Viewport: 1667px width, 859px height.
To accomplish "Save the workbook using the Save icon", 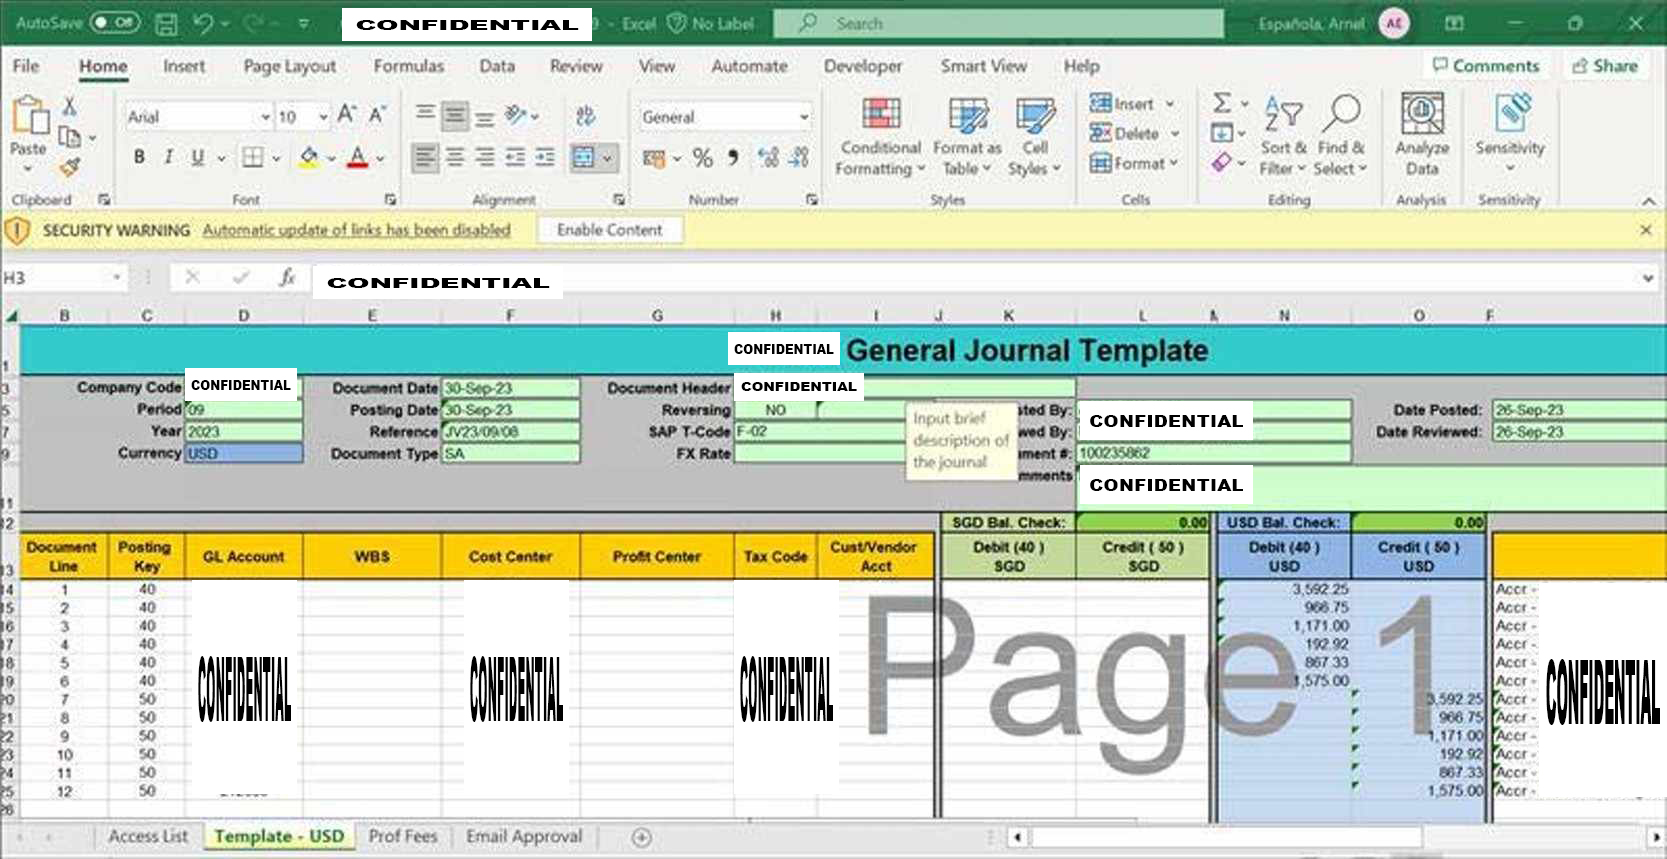I will (x=167, y=24).
